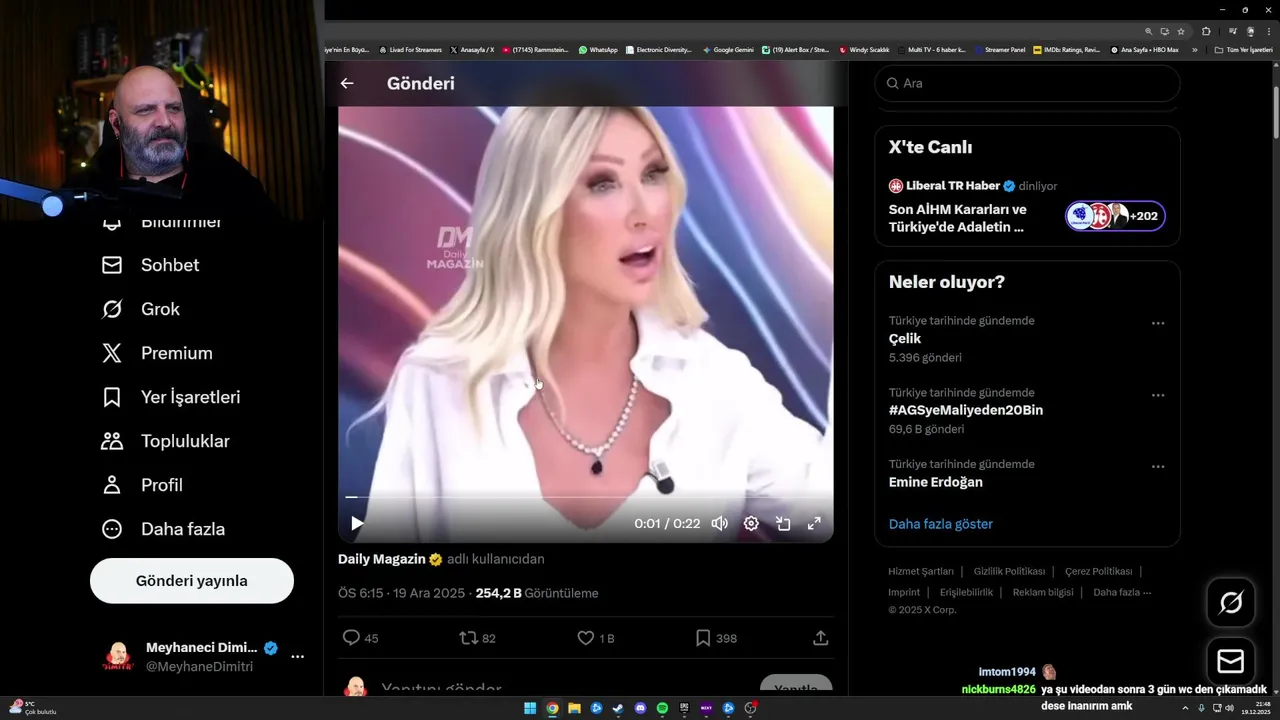This screenshot has height=720, width=1280.
Task: Open more options for Emine Erdoğan trend
Action: (x=1158, y=467)
